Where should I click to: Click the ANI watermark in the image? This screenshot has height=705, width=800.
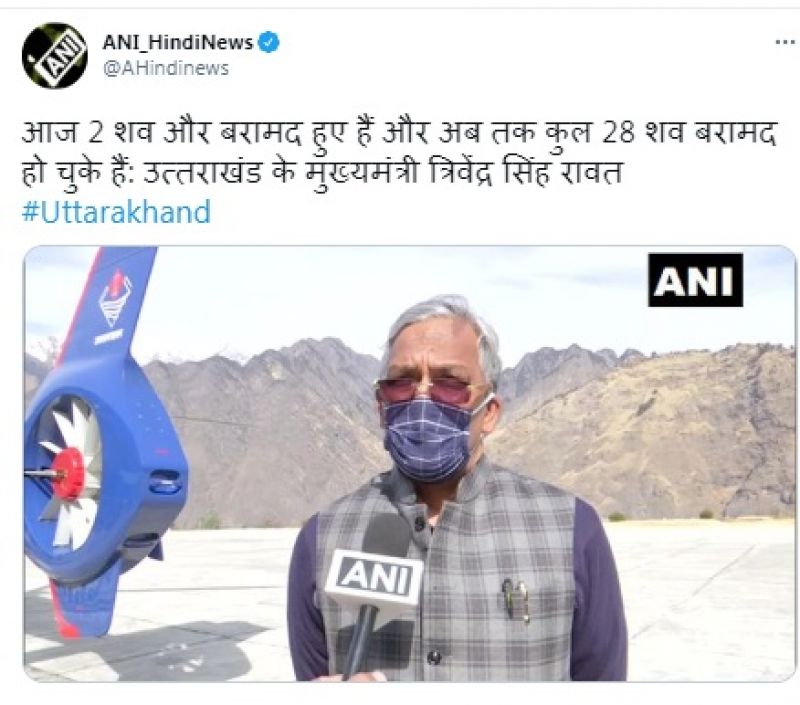[695, 280]
